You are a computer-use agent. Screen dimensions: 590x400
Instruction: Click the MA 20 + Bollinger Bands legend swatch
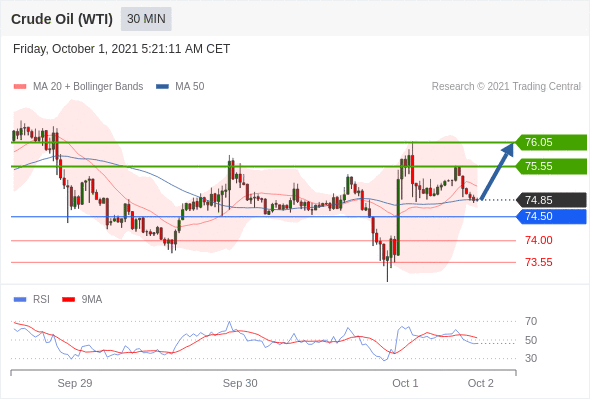pyautogui.click(x=20, y=87)
